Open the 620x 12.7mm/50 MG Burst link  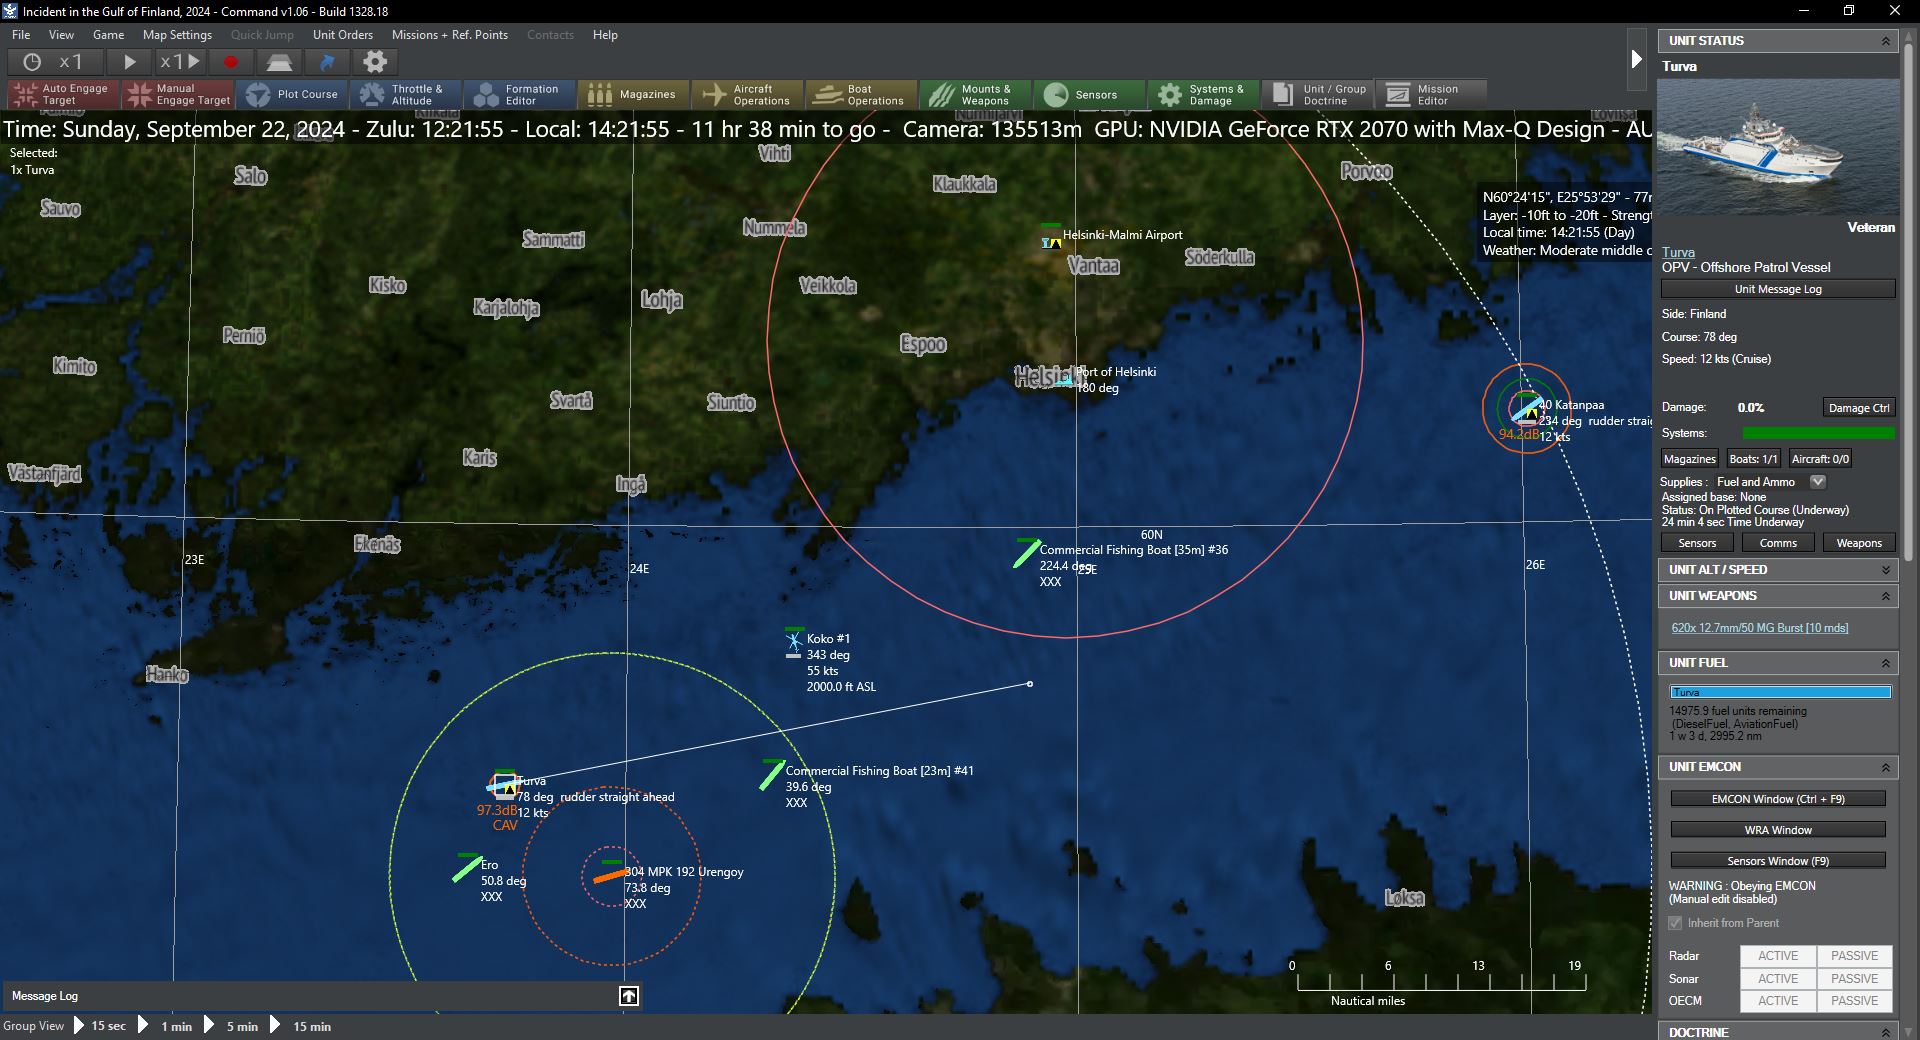coord(1760,628)
